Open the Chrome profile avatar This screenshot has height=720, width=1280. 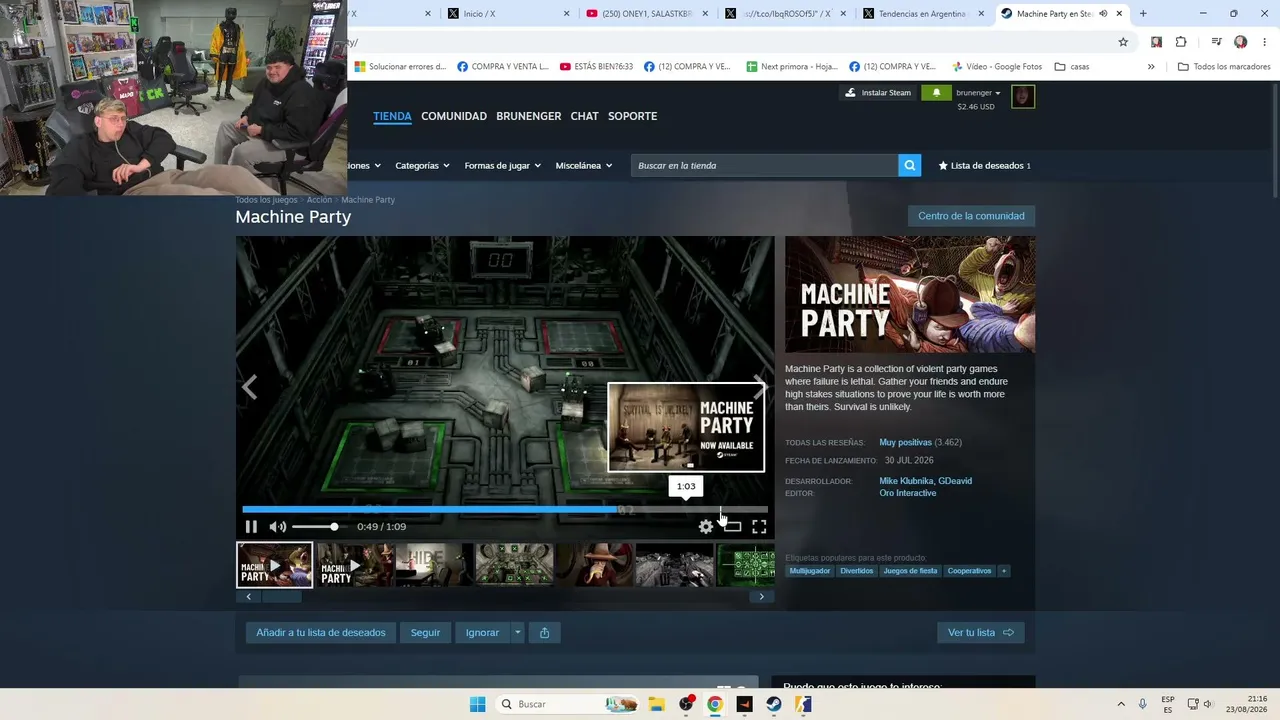click(x=1240, y=42)
